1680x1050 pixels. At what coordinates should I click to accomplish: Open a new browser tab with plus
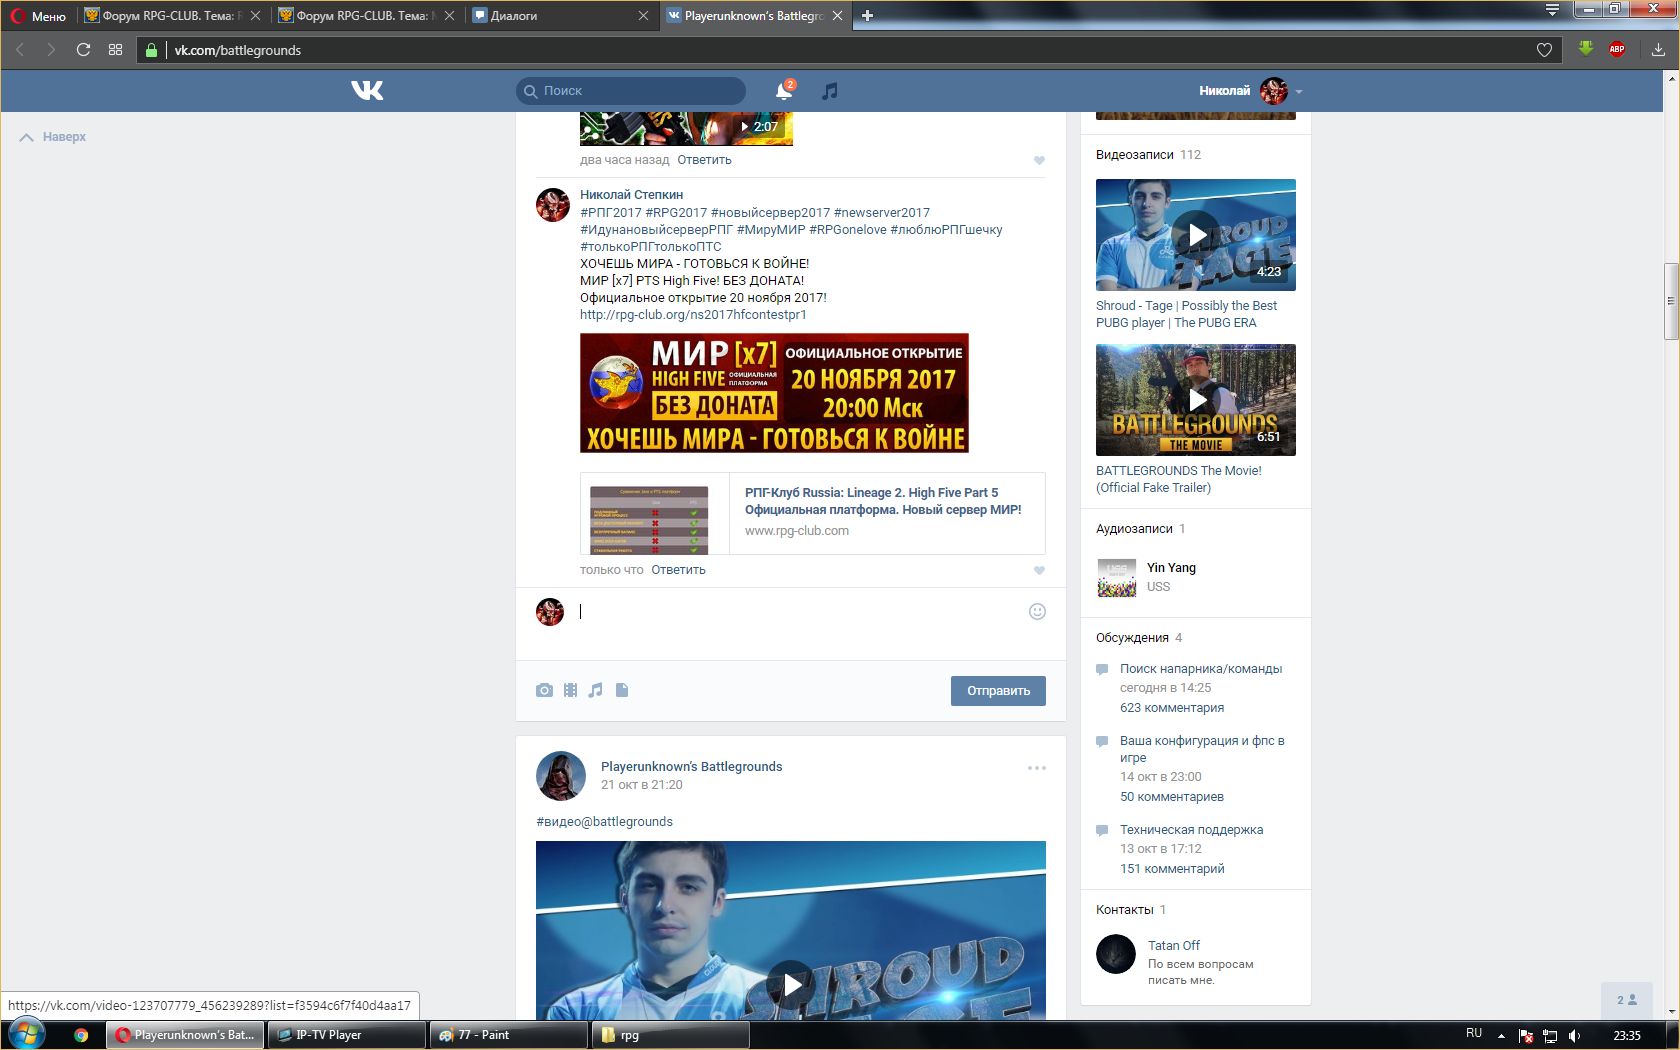(x=867, y=15)
